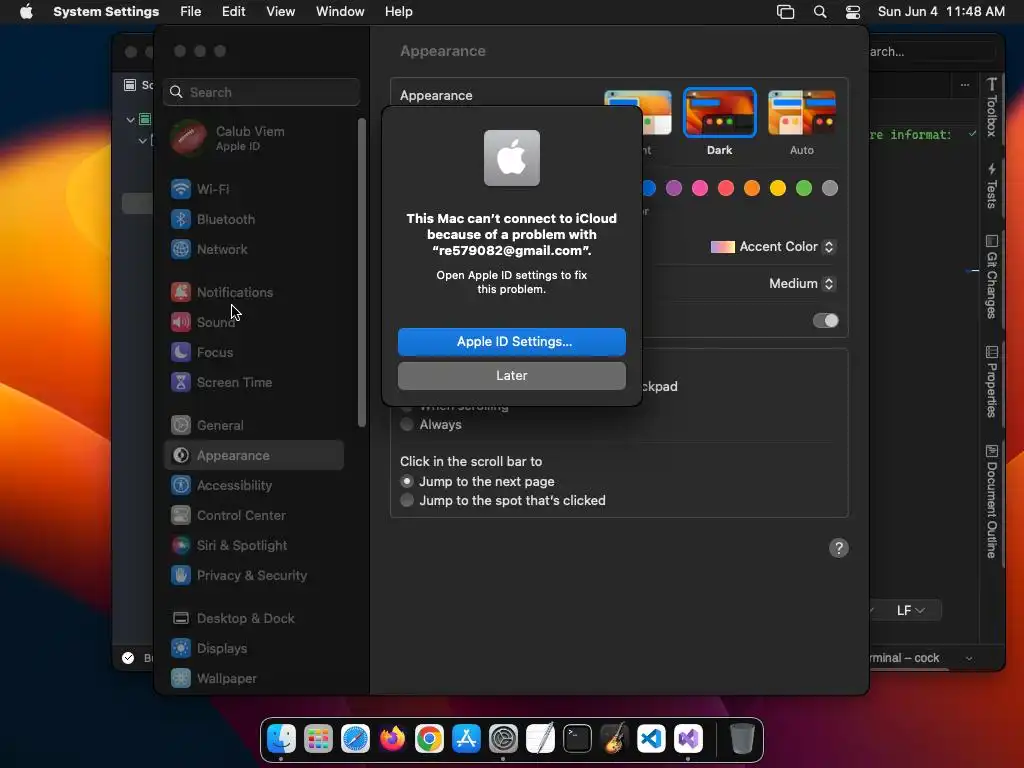
Task: Open Spotlight search in menu bar
Action: click(x=820, y=12)
